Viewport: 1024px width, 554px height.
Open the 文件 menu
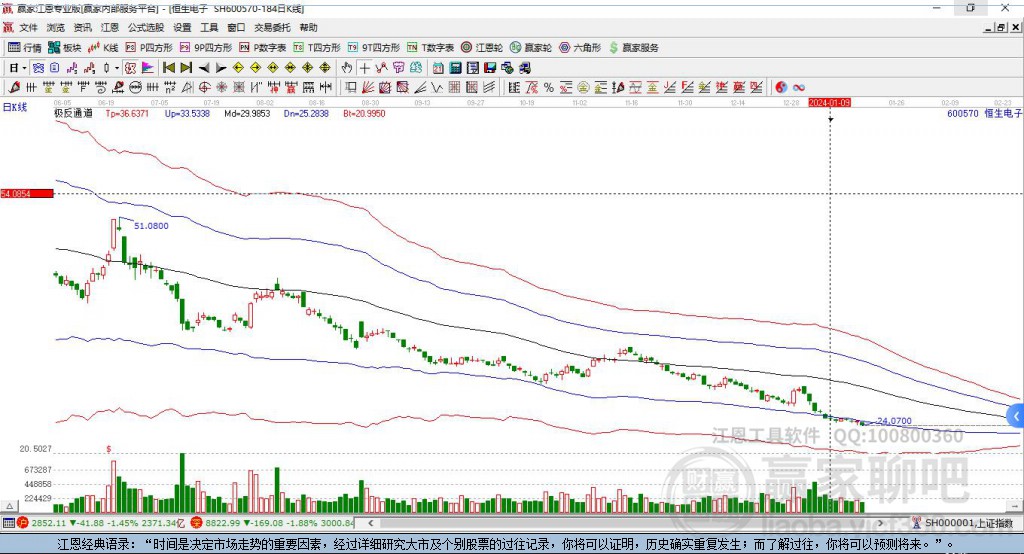(x=28, y=27)
